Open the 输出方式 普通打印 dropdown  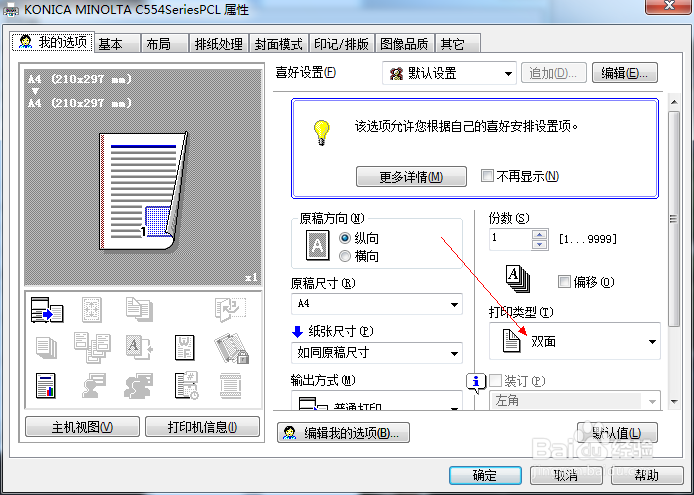377,401
